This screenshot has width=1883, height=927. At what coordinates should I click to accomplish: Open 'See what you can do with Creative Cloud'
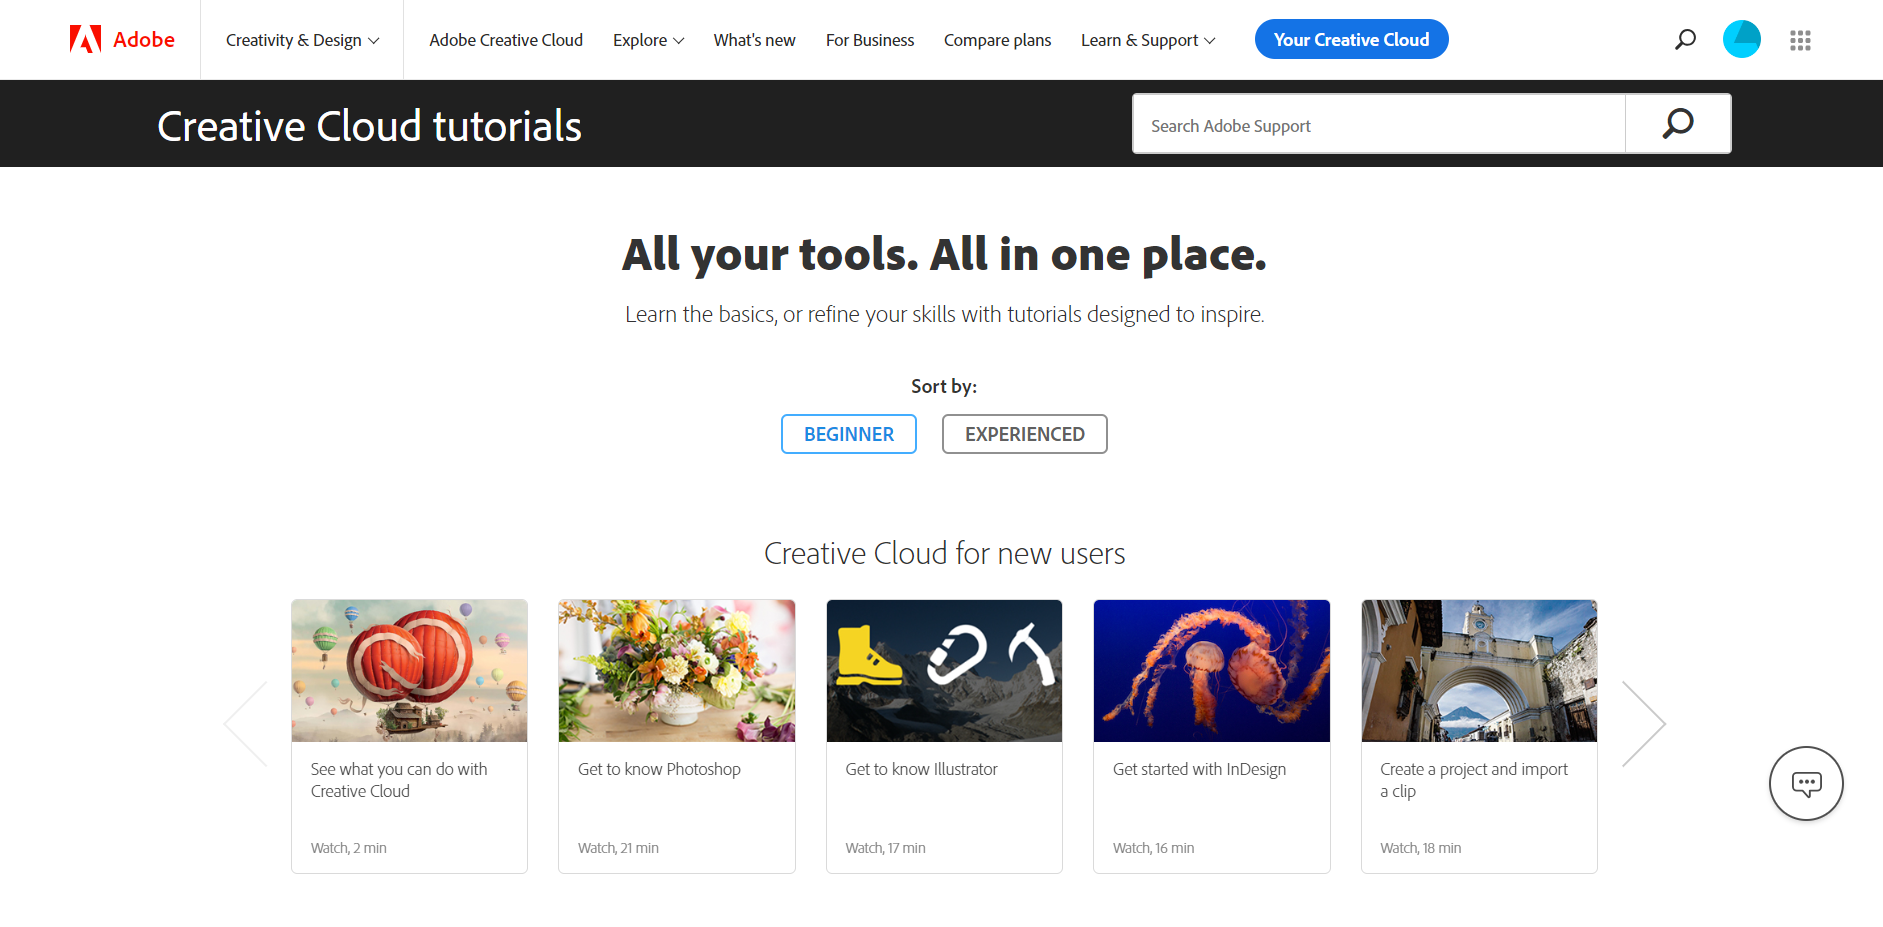click(399, 780)
